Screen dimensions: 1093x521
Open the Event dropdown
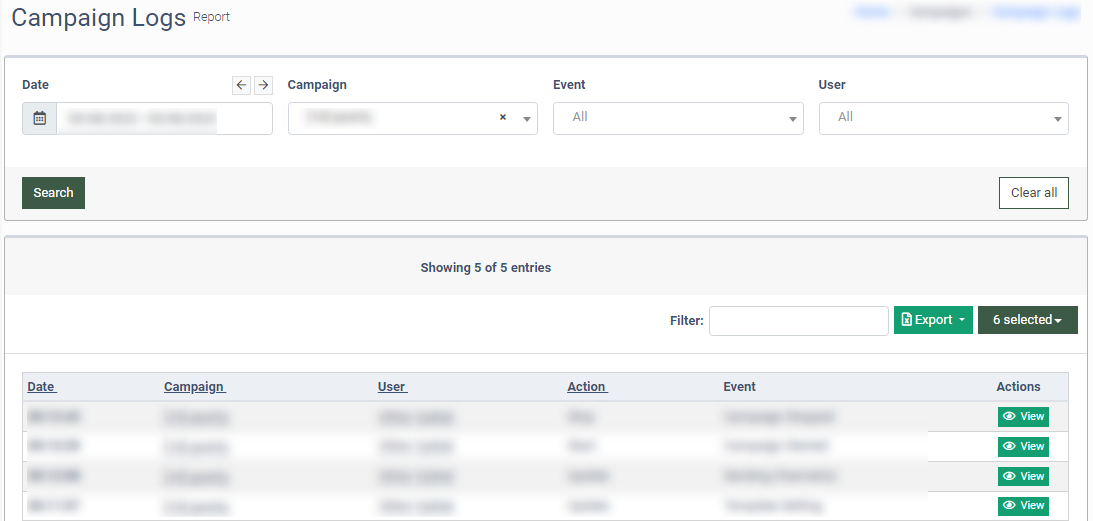tap(678, 118)
